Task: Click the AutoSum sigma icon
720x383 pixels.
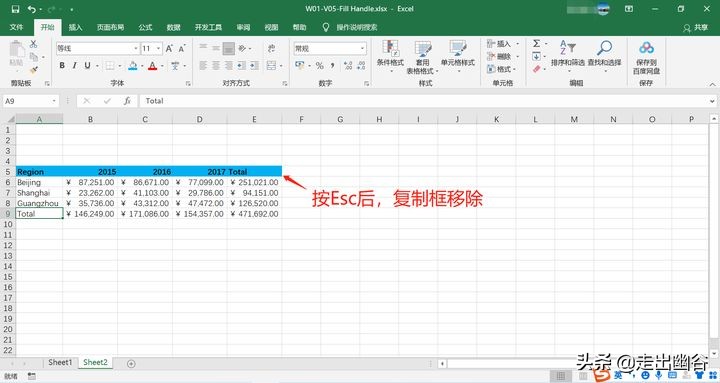Action: (536, 43)
